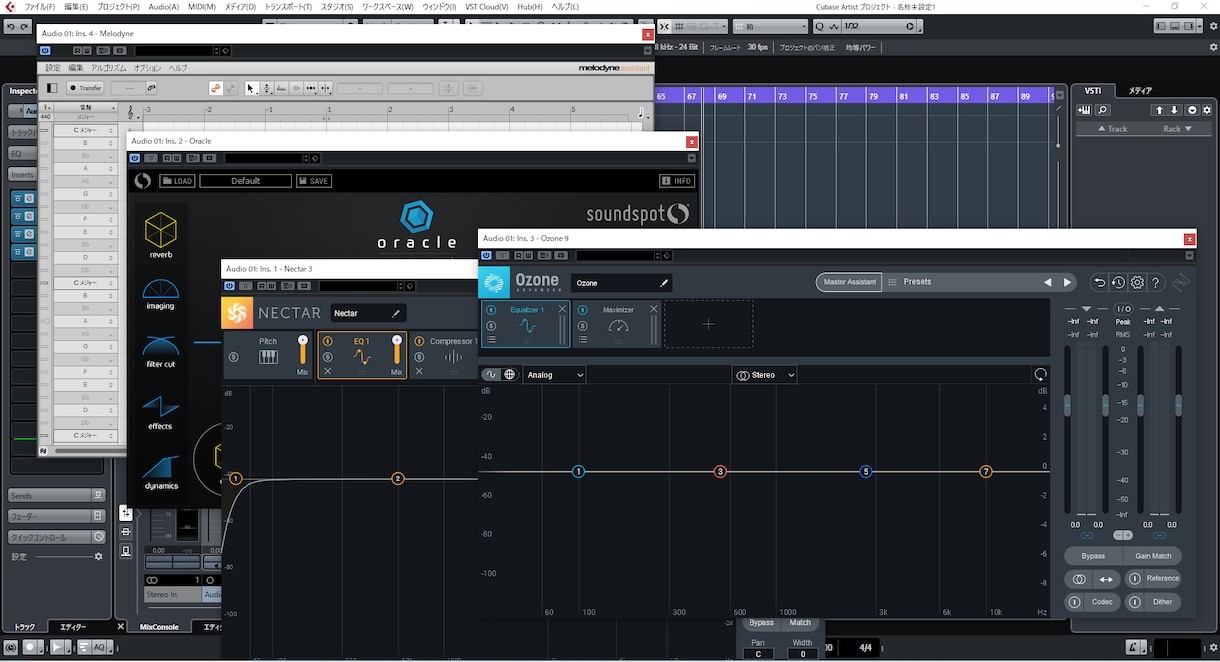
Task: Open Oracle window's top-right options dropdown arrow
Action: (x=691, y=158)
